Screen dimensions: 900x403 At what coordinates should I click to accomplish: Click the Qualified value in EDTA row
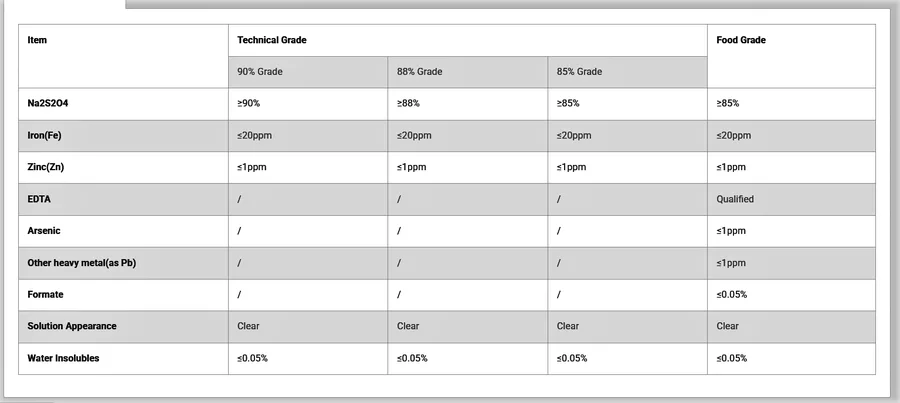[x=735, y=199]
